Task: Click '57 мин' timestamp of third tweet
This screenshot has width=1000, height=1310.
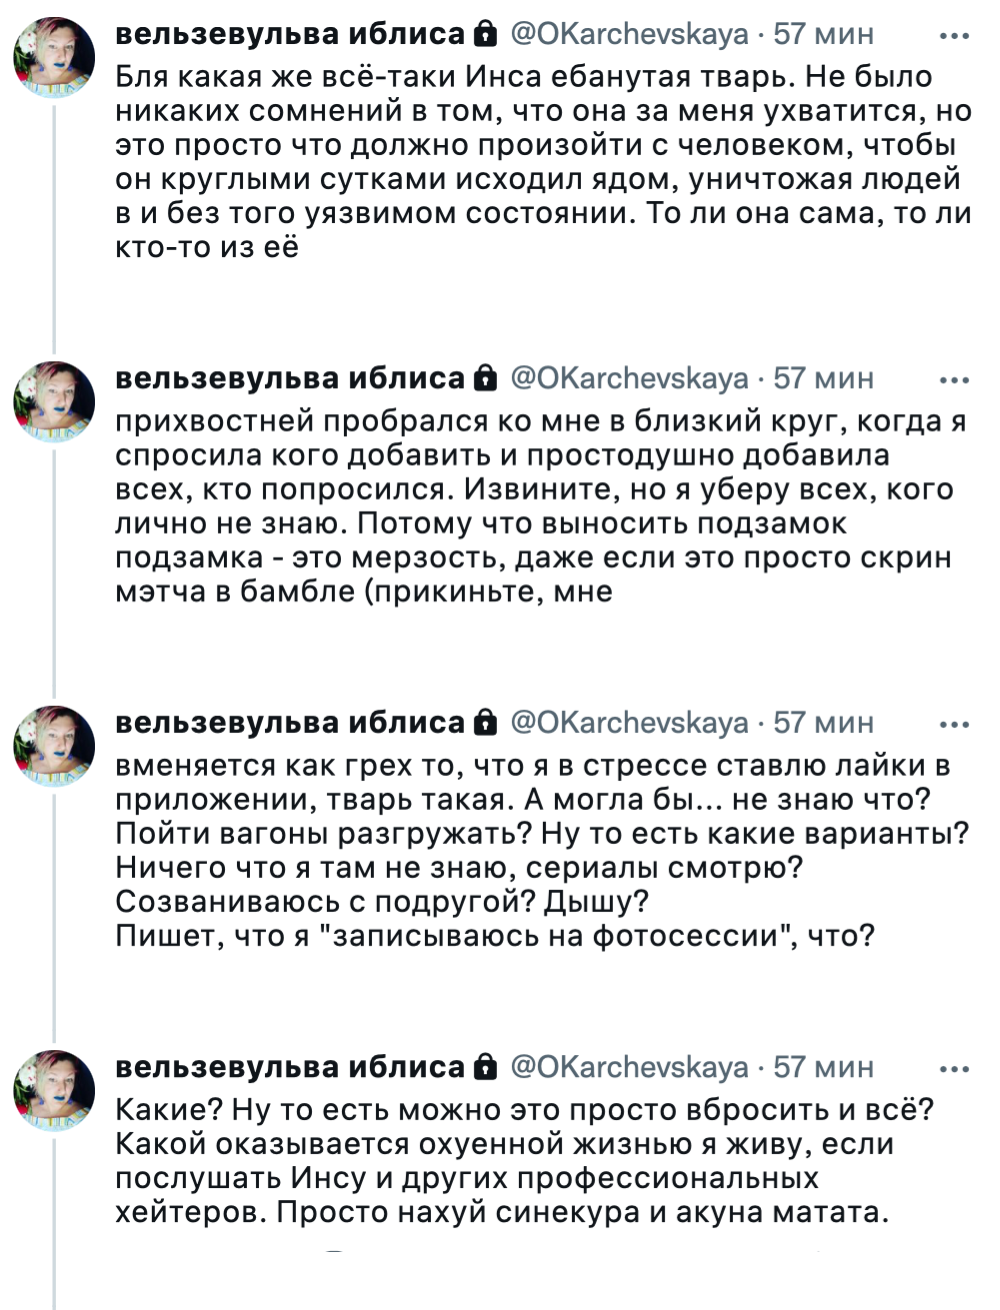Action: click(x=823, y=723)
